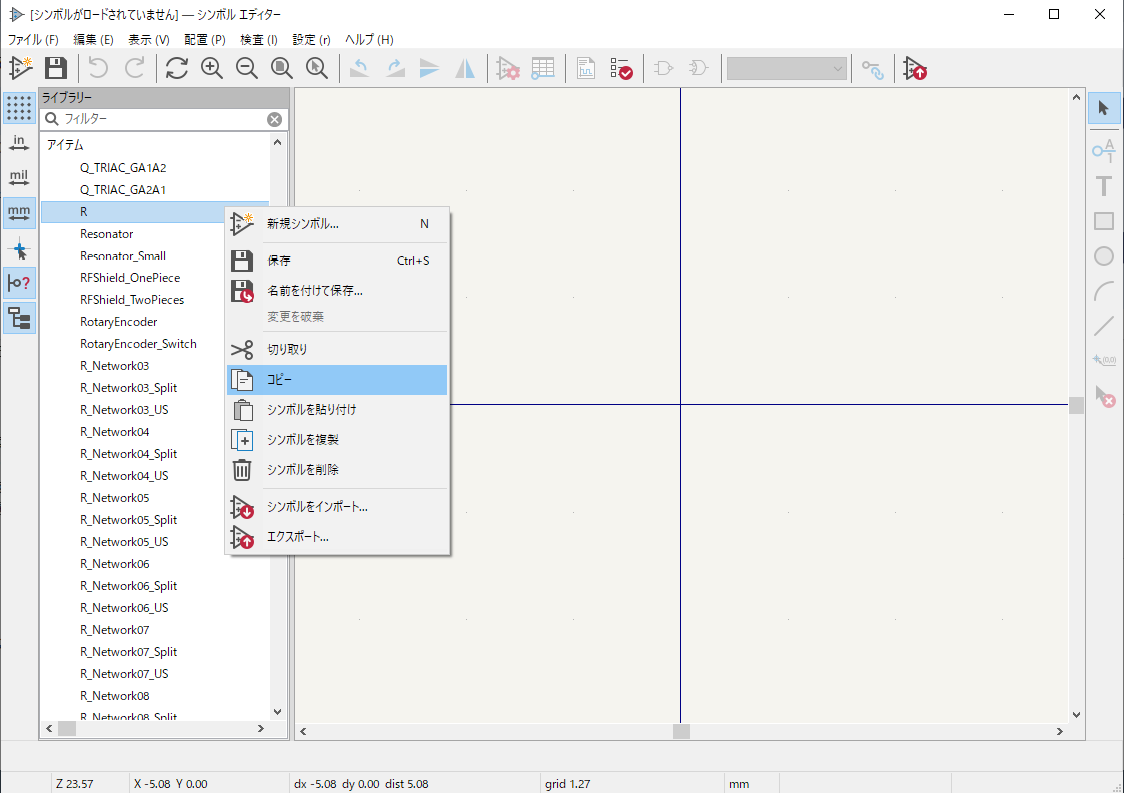The width and height of the screenshot is (1124, 793).
Task: Switch units to millimeters
Action: [x=19, y=213]
